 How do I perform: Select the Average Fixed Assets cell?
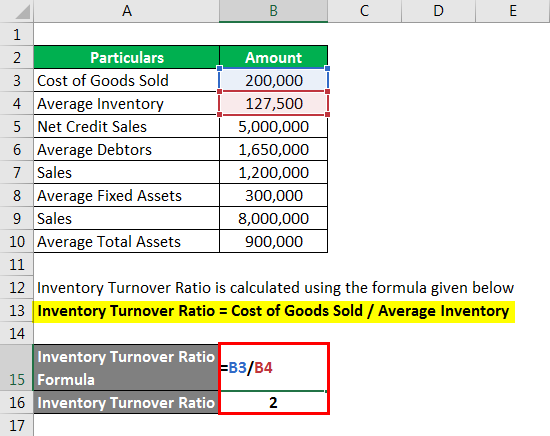[x=127, y=195]
